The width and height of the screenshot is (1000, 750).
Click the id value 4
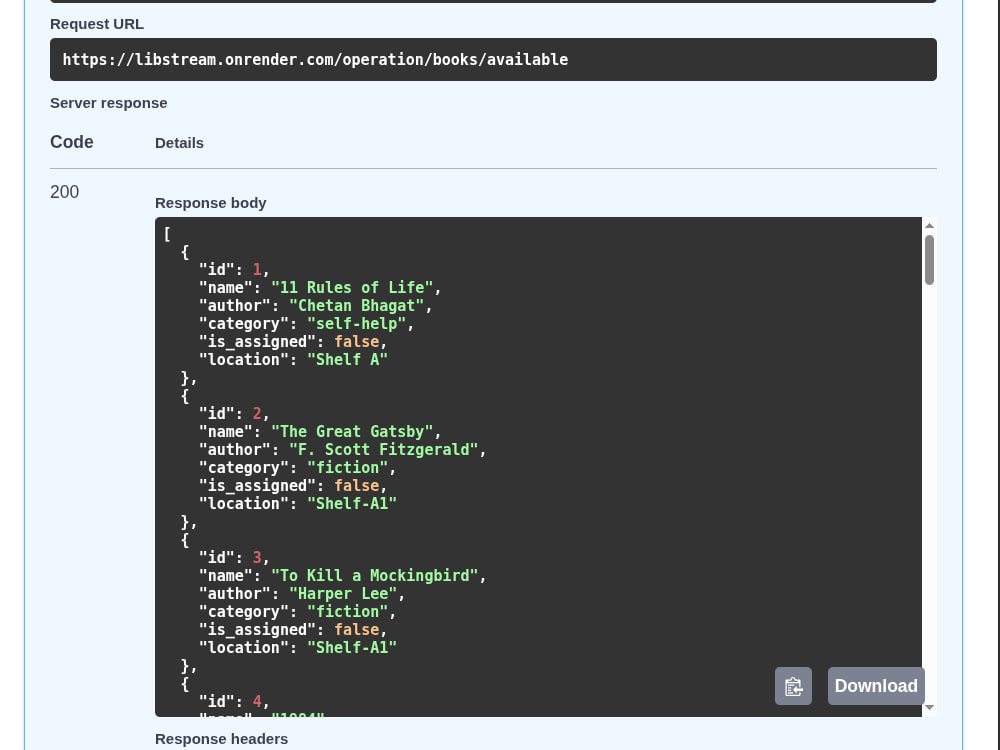257,702
